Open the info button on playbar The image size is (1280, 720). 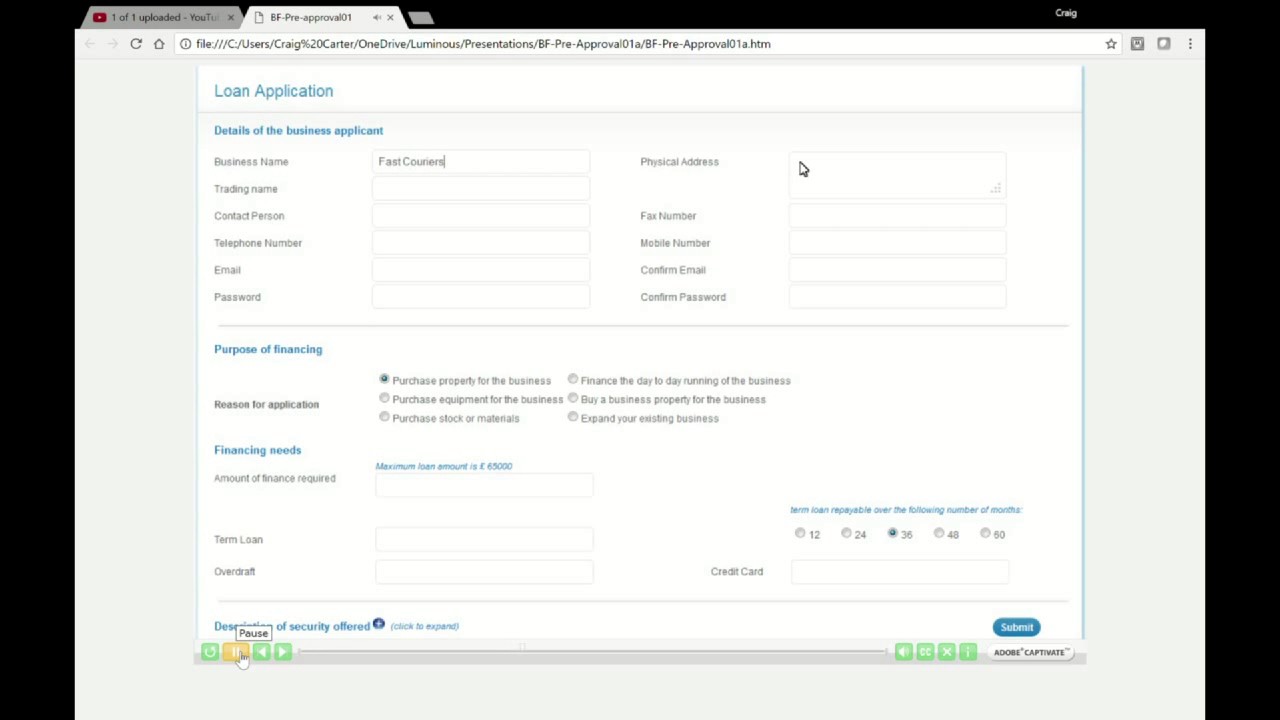click(x=967, y=652)
